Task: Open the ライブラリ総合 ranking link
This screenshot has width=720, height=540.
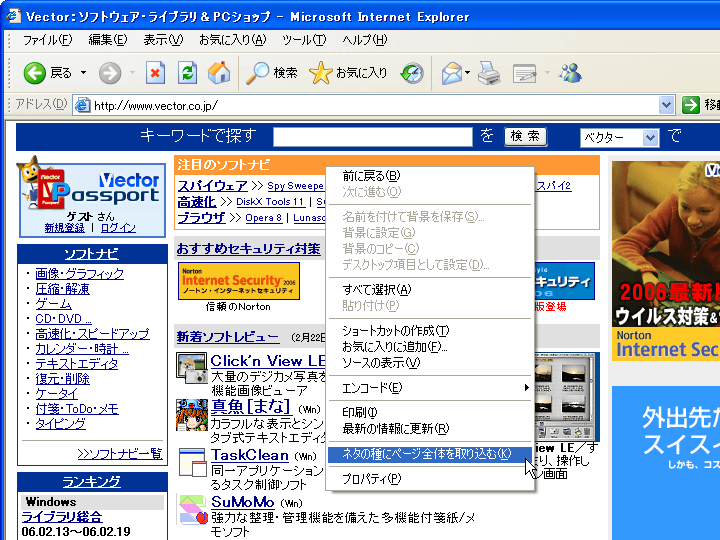Action: (62, 517)
